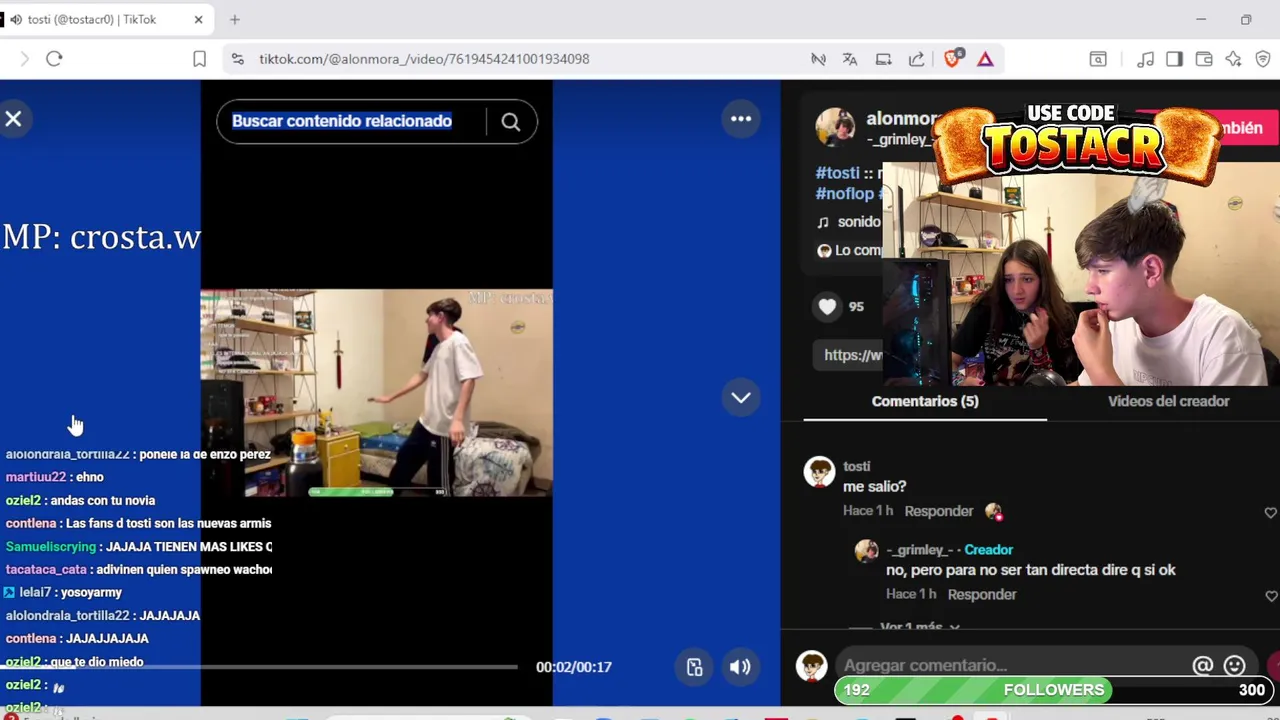Open tosti's commenter avatar
This screenshot has width=1280, height=720.
pyautogui.click(x=819, y=472)
